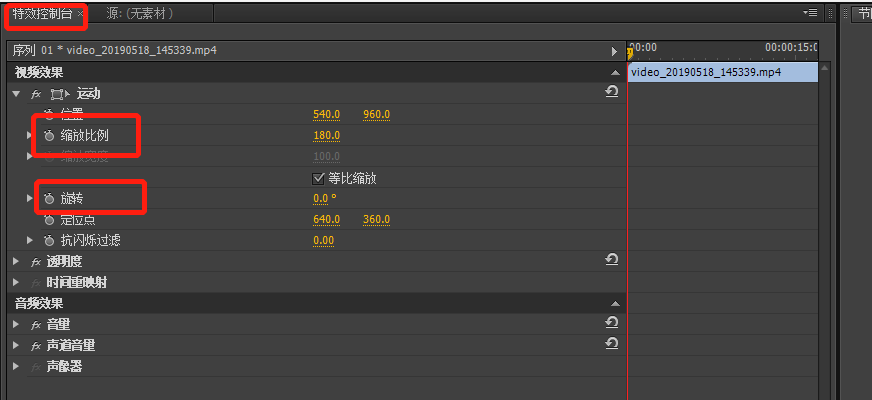The height and width of the screenshot is (400, 872).
Task: Toggle the stopwatch for 抗闪烁过滤
Action: pyautogui.click(x=48, y=241)
